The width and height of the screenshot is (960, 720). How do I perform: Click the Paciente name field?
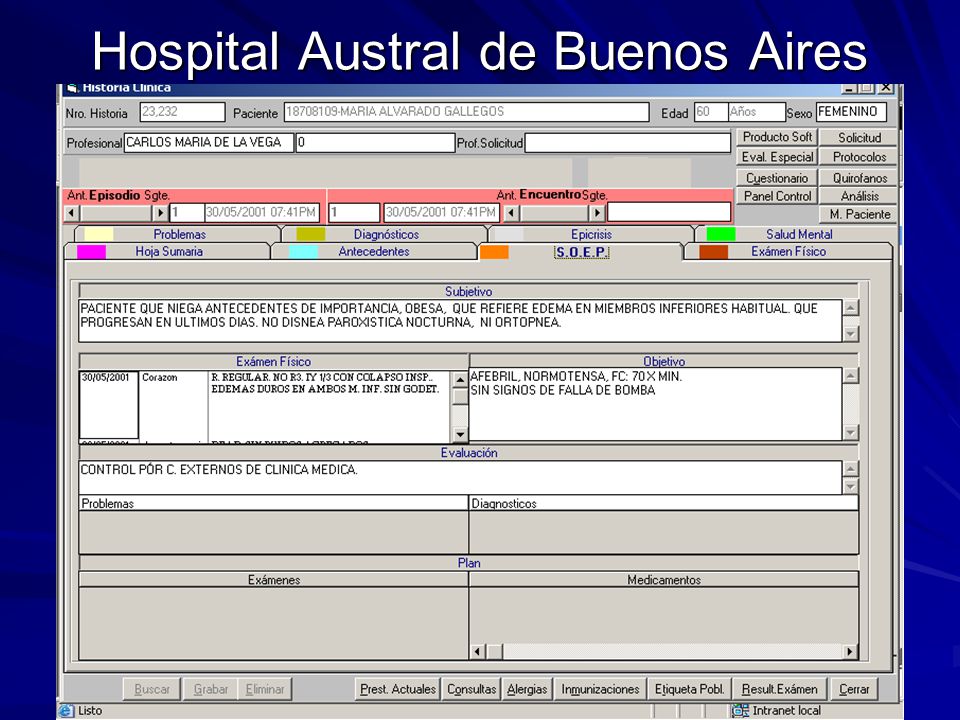(467, 112)
